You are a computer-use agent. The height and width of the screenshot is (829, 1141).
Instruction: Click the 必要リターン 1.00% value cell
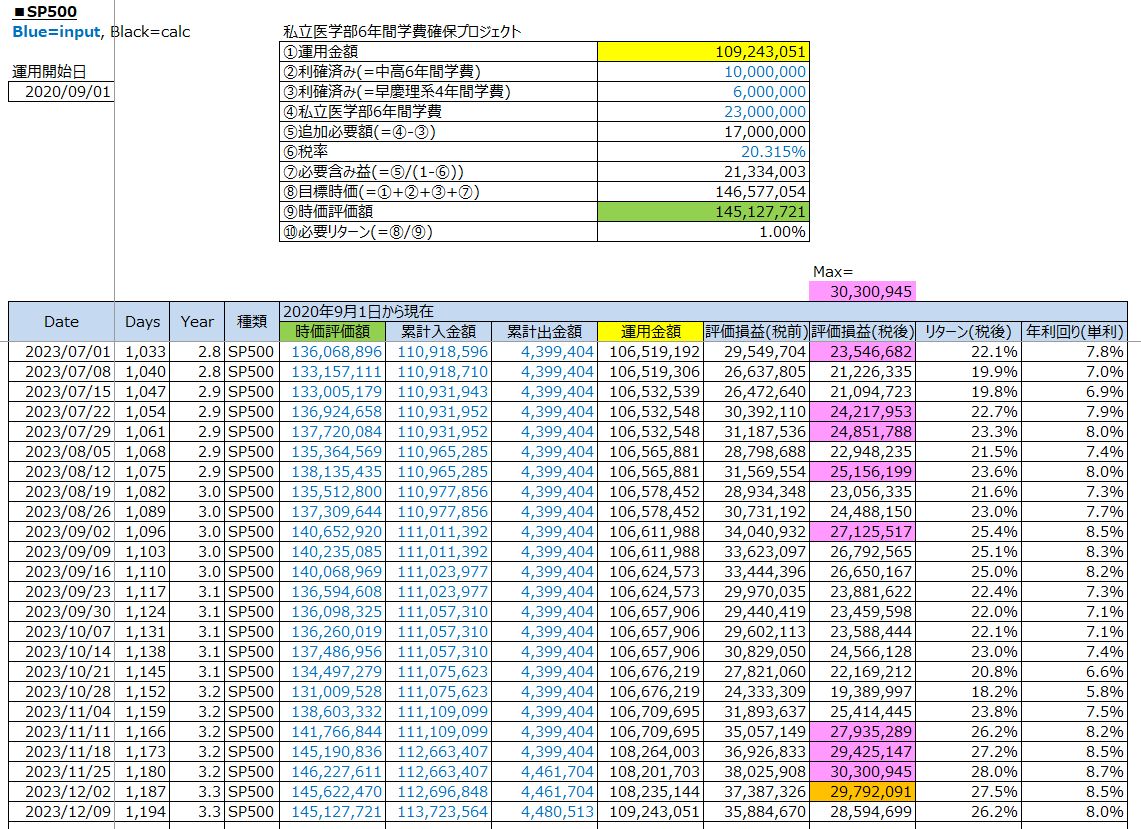tap(702, 232)
